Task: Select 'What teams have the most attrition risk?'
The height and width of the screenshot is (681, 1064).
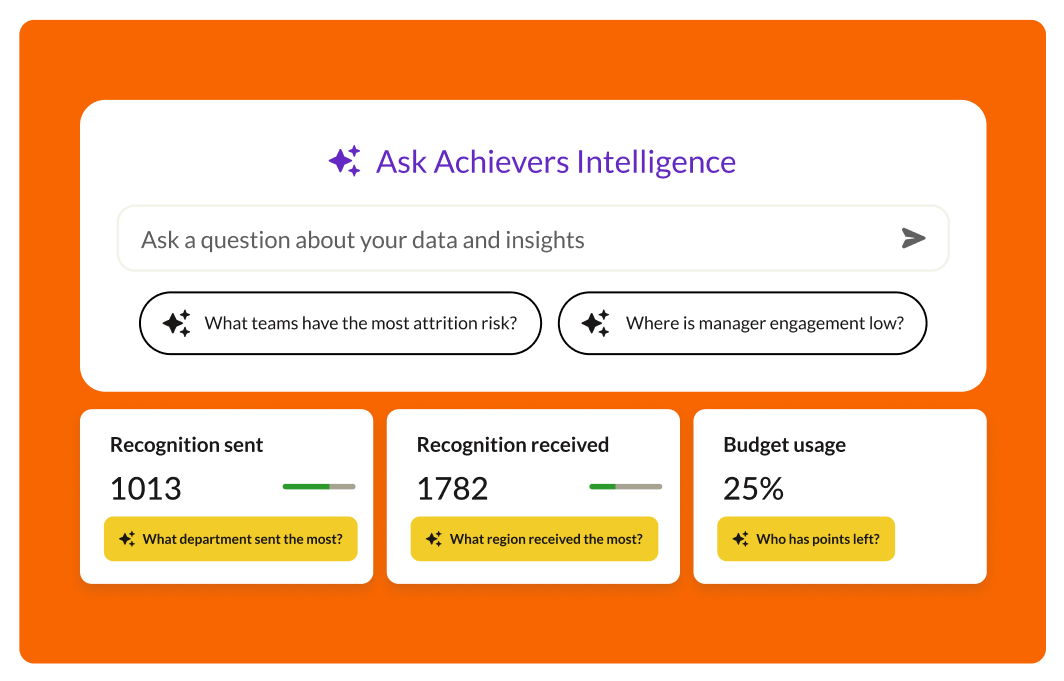Action: (x=340, y=322)
